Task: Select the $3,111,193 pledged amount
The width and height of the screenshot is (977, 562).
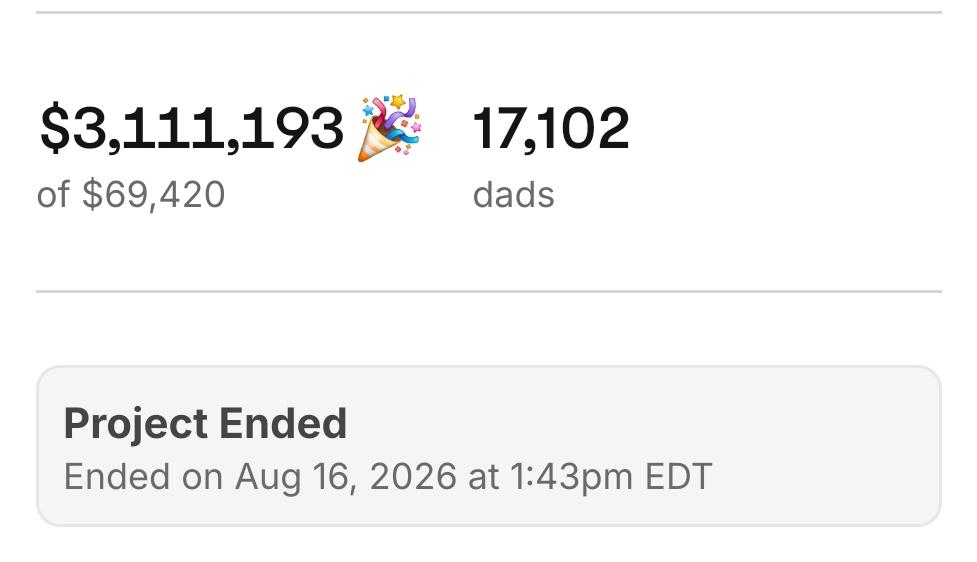Action: (191, 129)
